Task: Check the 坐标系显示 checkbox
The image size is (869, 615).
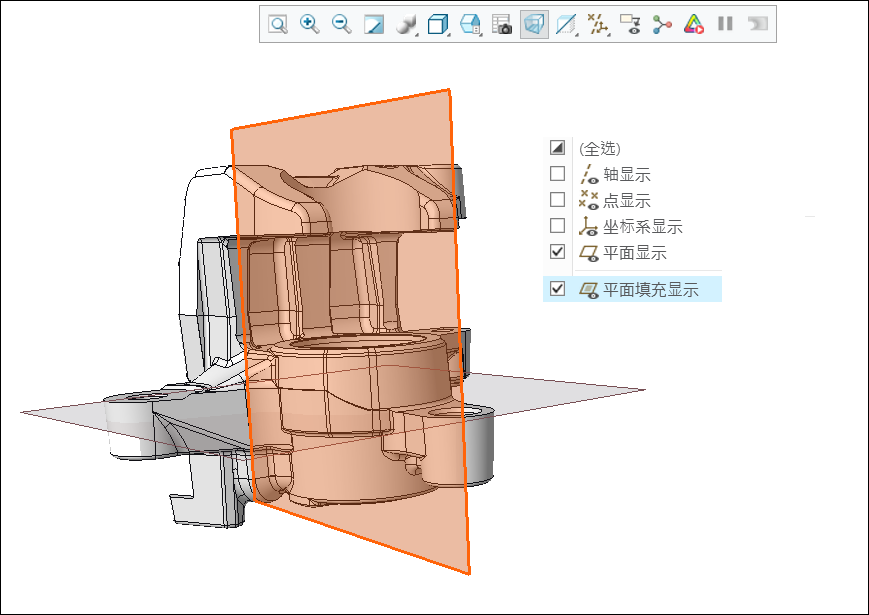Action: [558, 227]
